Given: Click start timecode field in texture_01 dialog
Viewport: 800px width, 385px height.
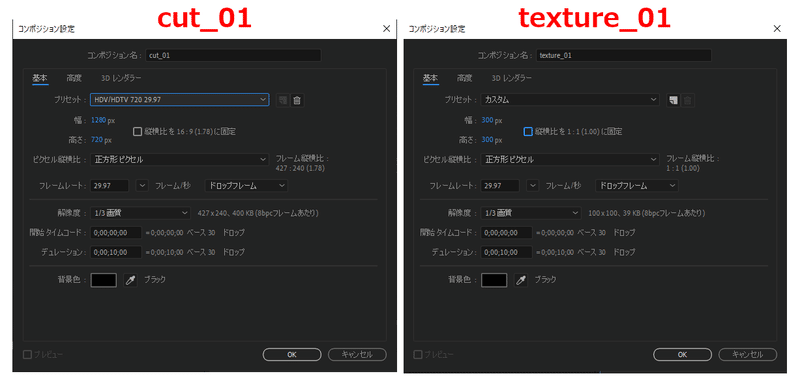Looking at the screenshot, I should (x=507, y=233).
